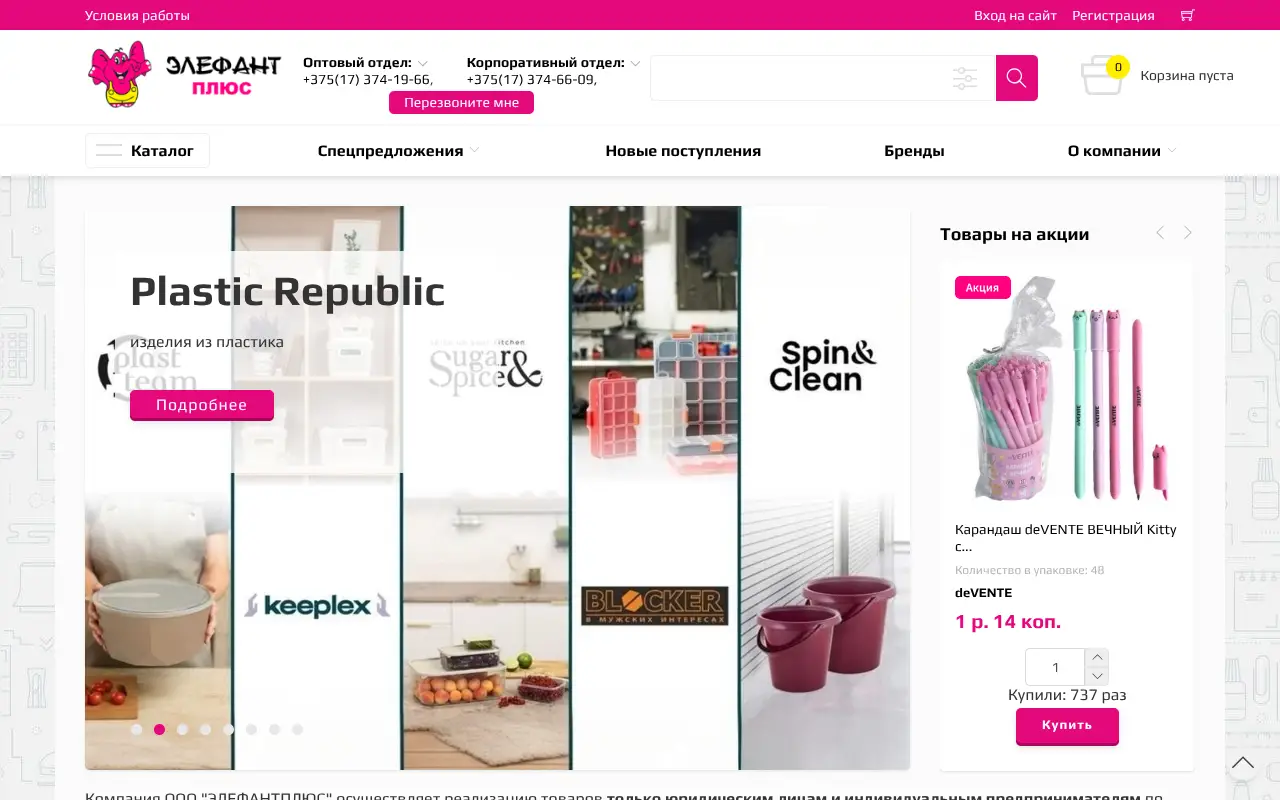This screenshot has width=1280, height=800.
Task: Open the Новые поступления menu item
Action: (683, 151)
